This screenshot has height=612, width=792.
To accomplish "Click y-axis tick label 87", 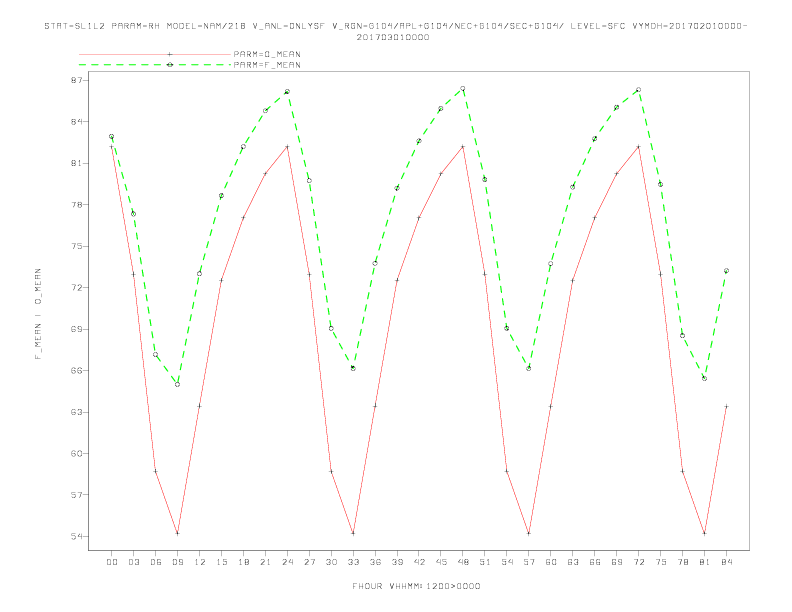I will pos(77,80).
